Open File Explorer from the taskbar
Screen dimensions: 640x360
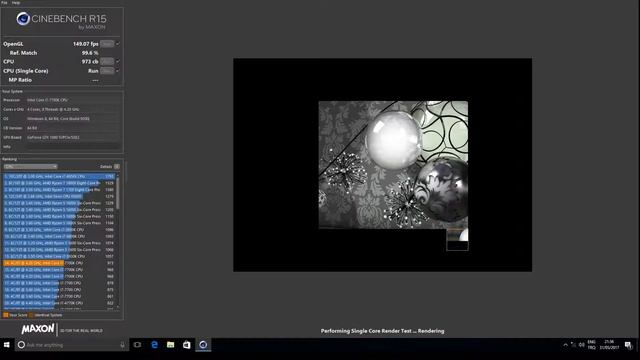(x=171, y=345)
